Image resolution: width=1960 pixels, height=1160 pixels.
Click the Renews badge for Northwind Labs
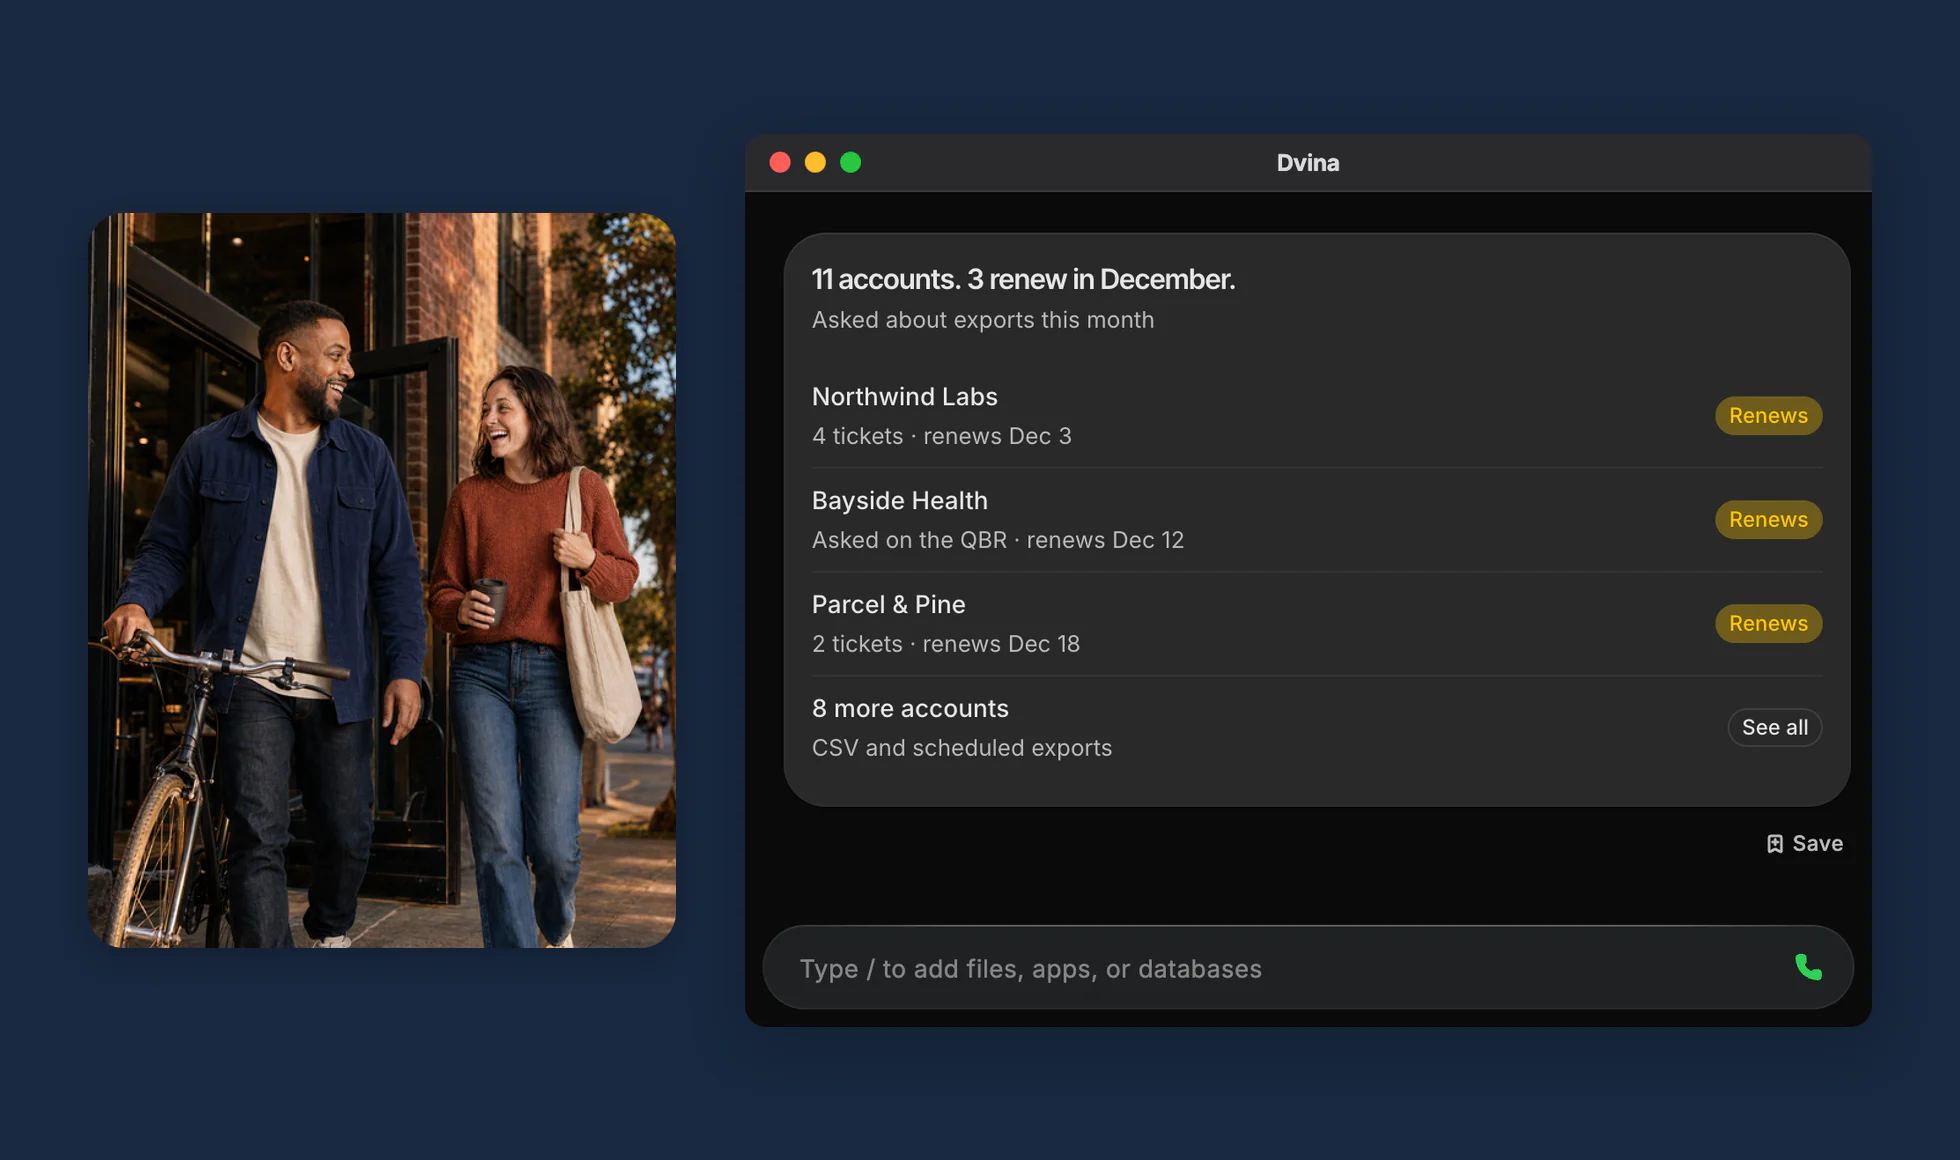[x=1768, y=416]
